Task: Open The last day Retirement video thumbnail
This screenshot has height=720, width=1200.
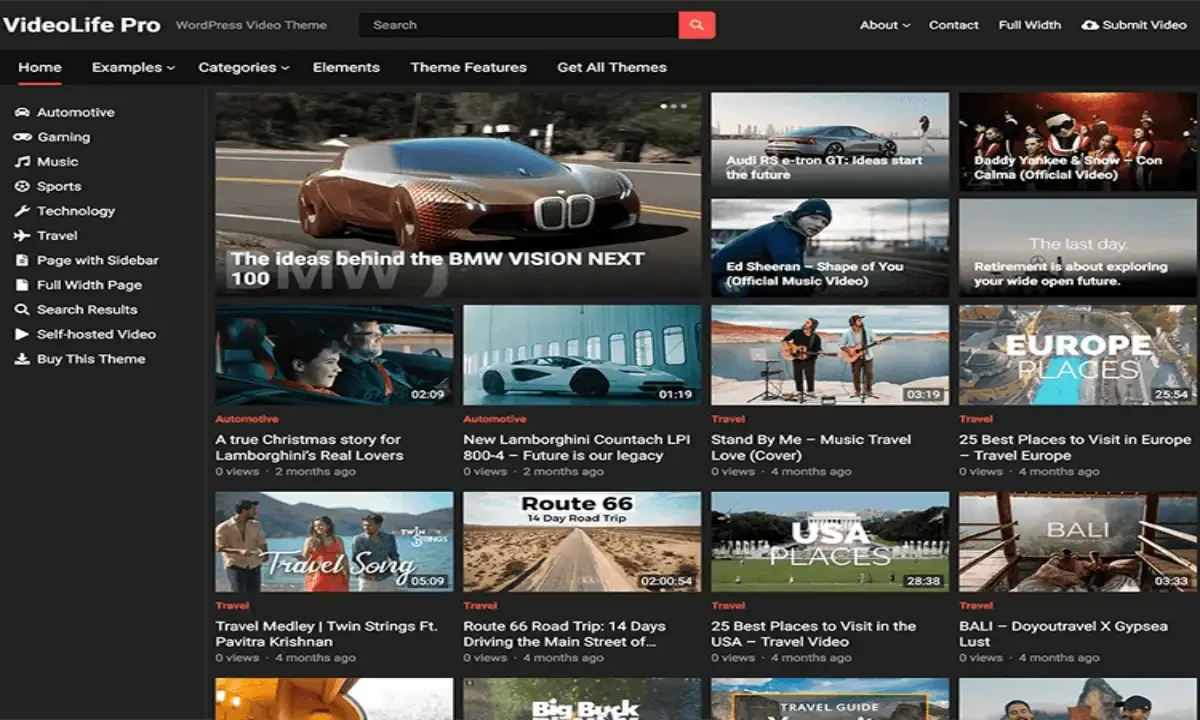Action: [x=1078, y=247]
